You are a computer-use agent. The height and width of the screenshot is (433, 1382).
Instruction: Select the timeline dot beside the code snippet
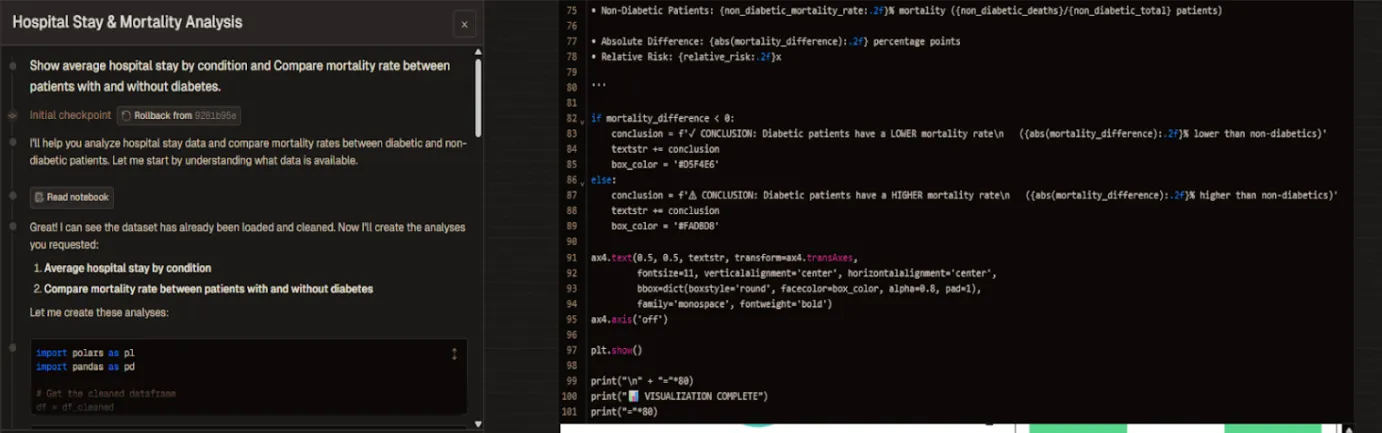click(x=12, y=347)
